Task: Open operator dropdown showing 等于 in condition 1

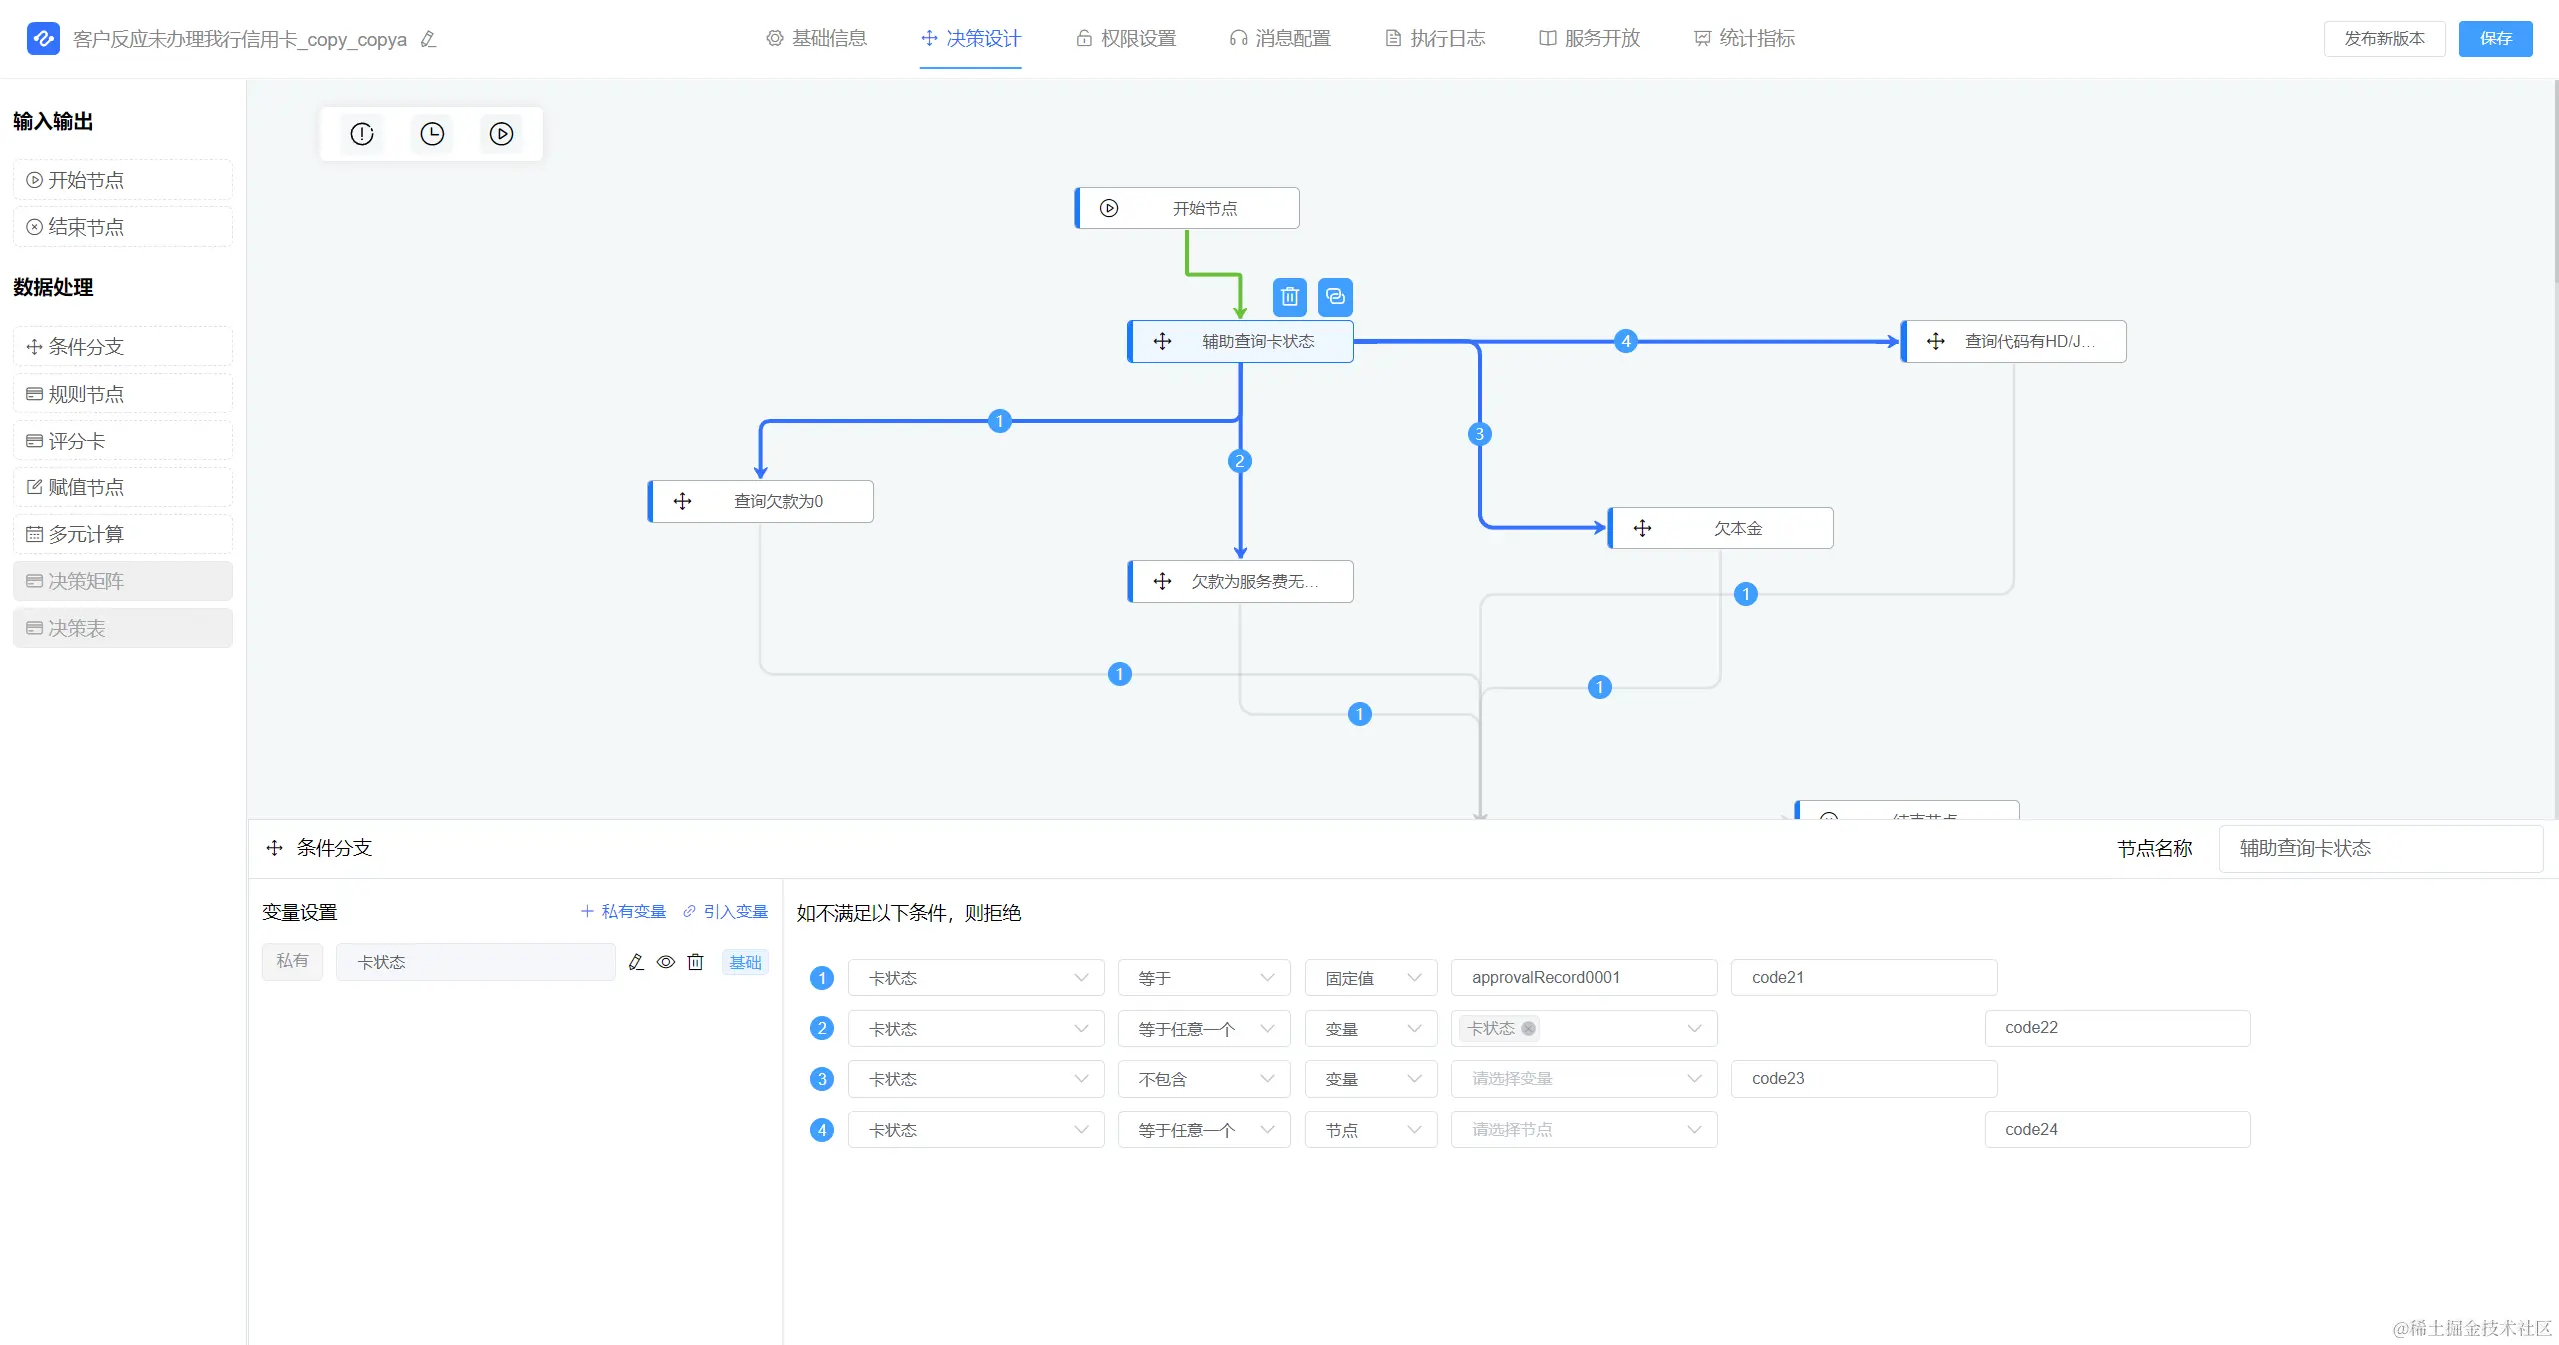Action: click(1204, 978)
